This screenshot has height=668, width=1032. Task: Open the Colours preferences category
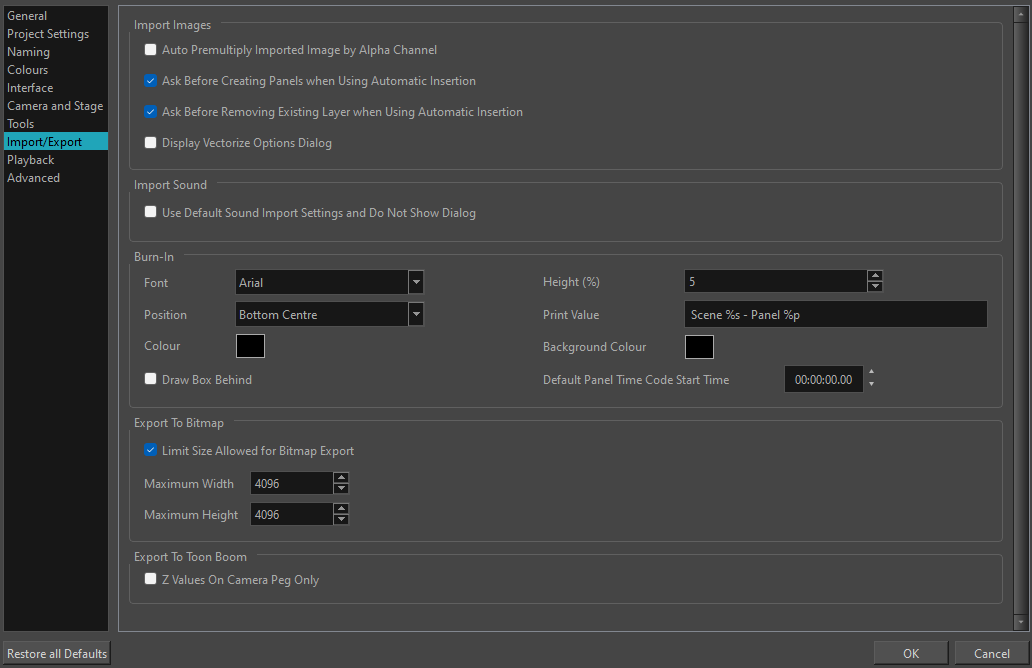(x=56, y=70)
